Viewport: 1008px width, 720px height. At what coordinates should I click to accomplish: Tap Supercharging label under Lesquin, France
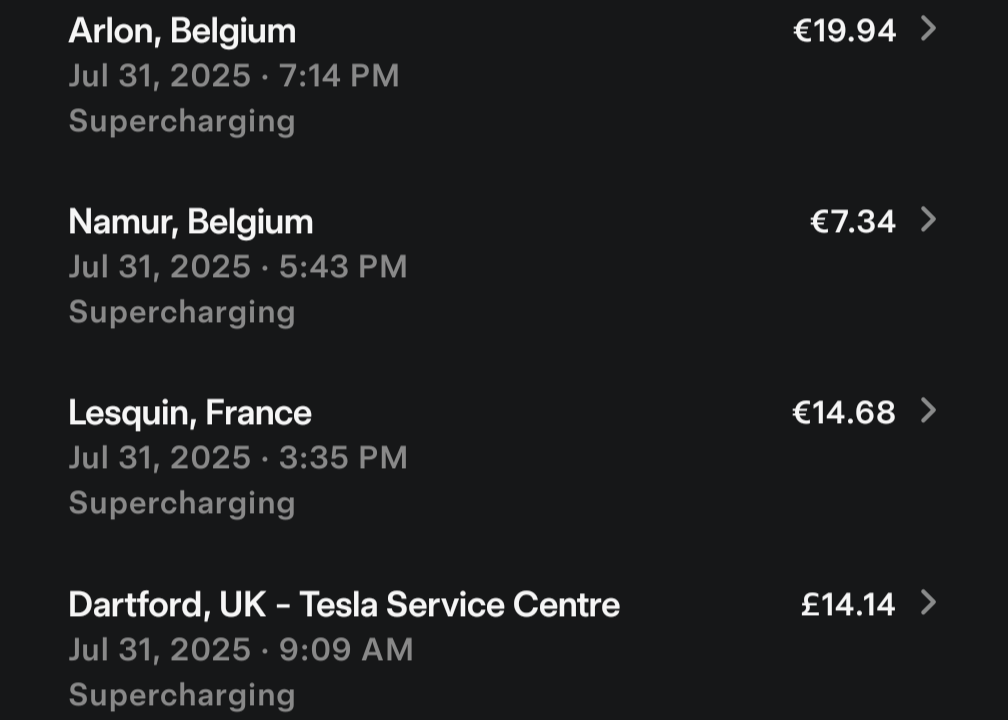click(182, 503)
